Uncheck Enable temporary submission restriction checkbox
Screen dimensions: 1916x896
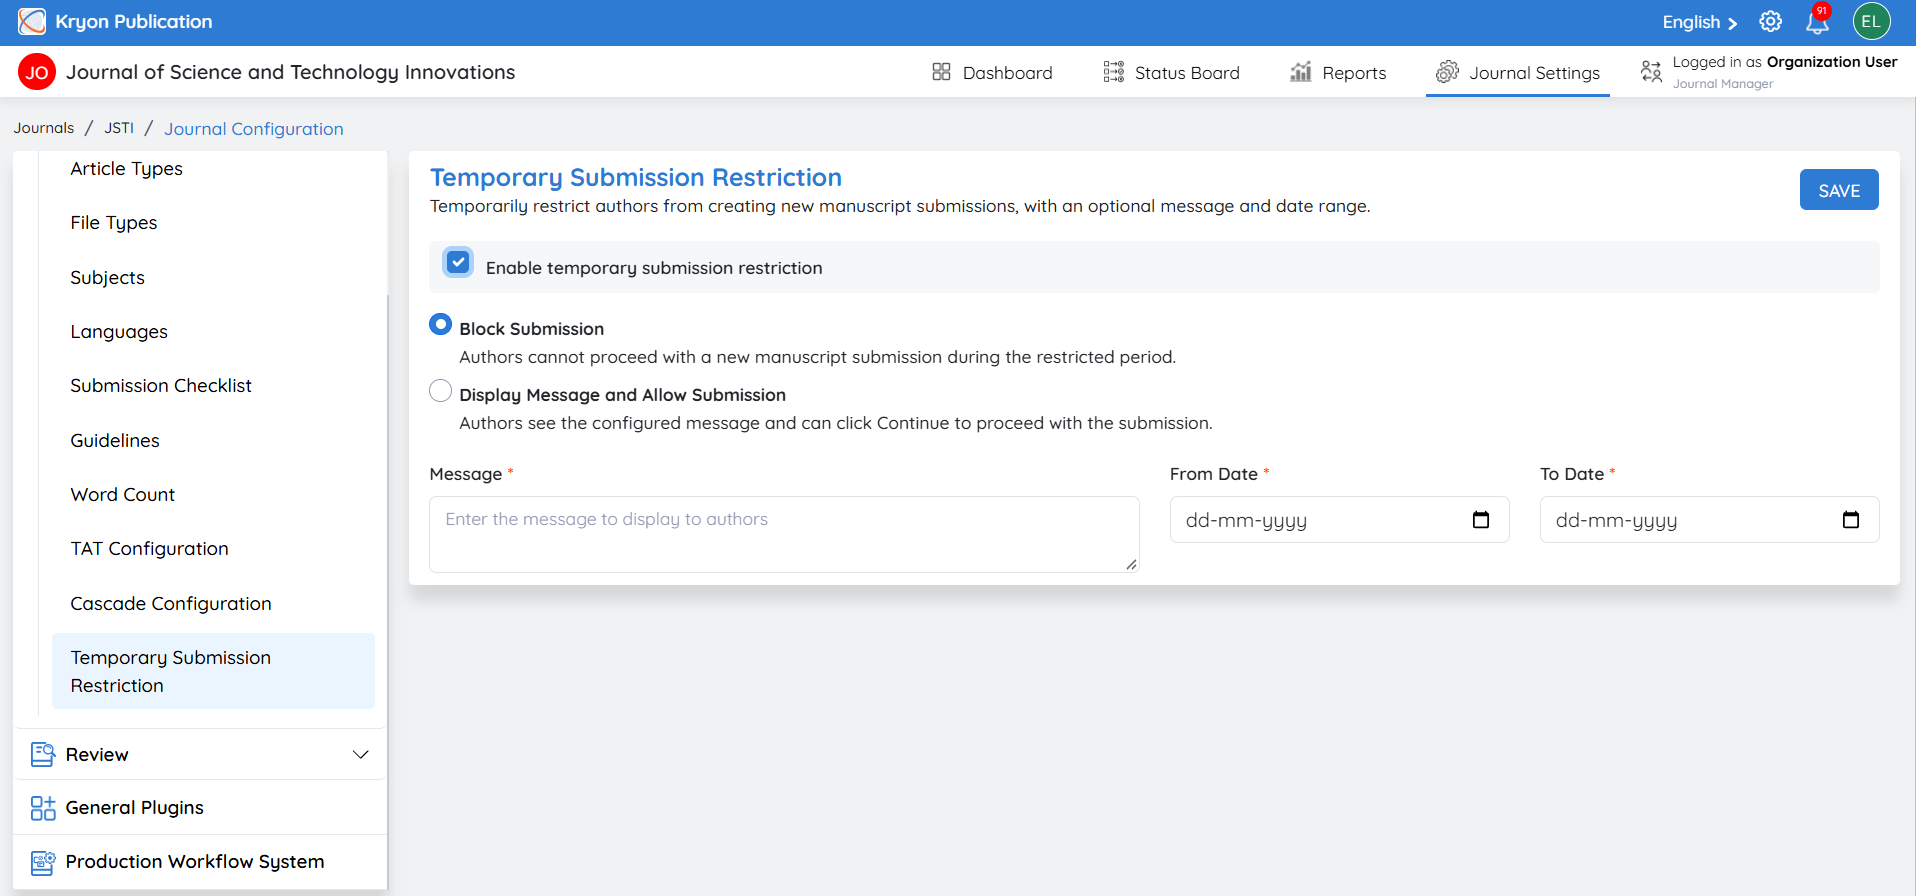[458, 263]
